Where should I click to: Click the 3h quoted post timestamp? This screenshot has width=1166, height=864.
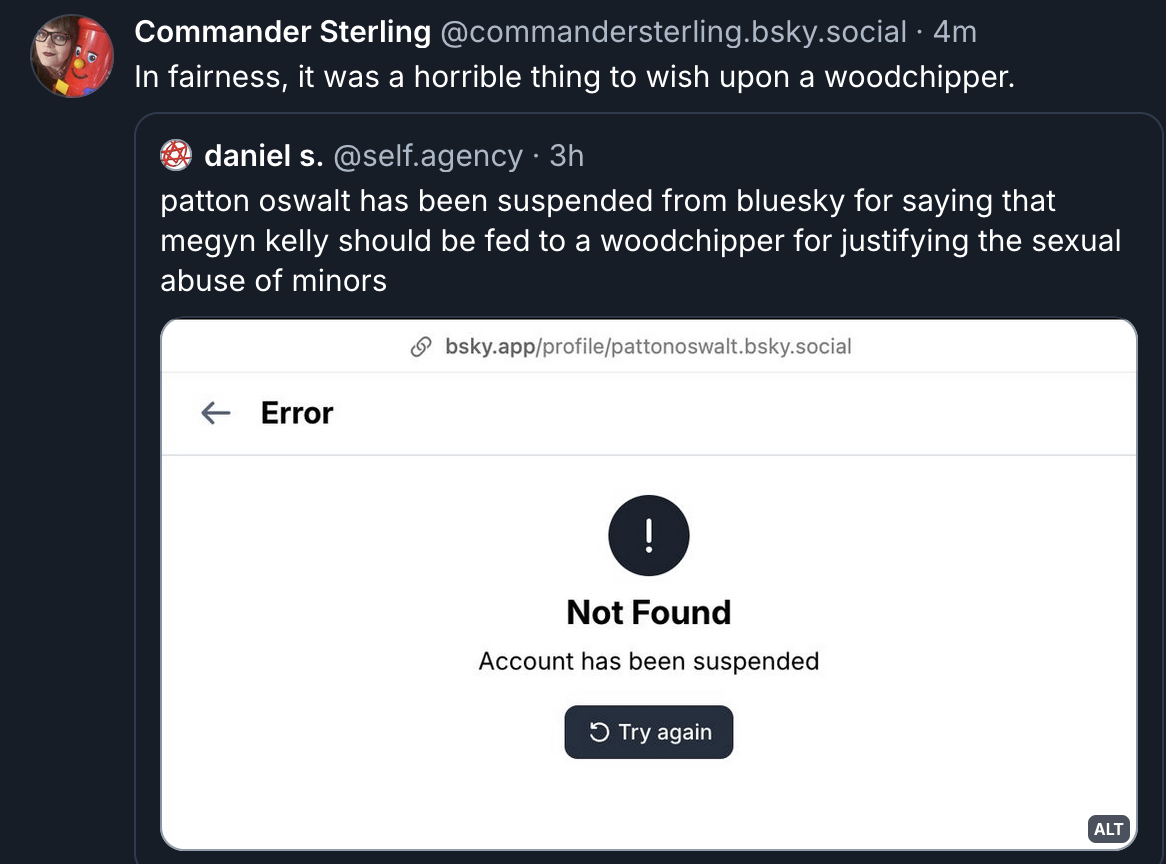[567, 156]
